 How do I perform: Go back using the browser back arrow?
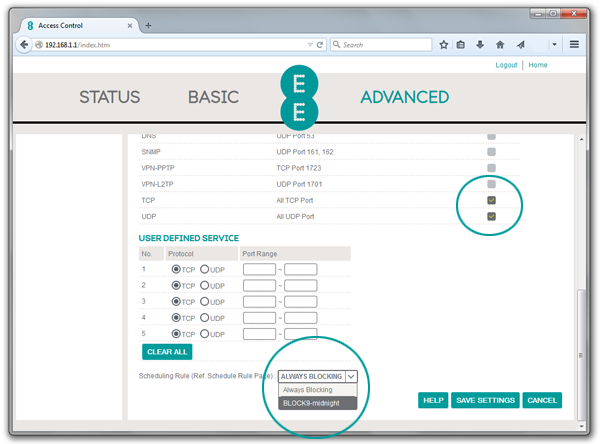[x=24, y=45]
